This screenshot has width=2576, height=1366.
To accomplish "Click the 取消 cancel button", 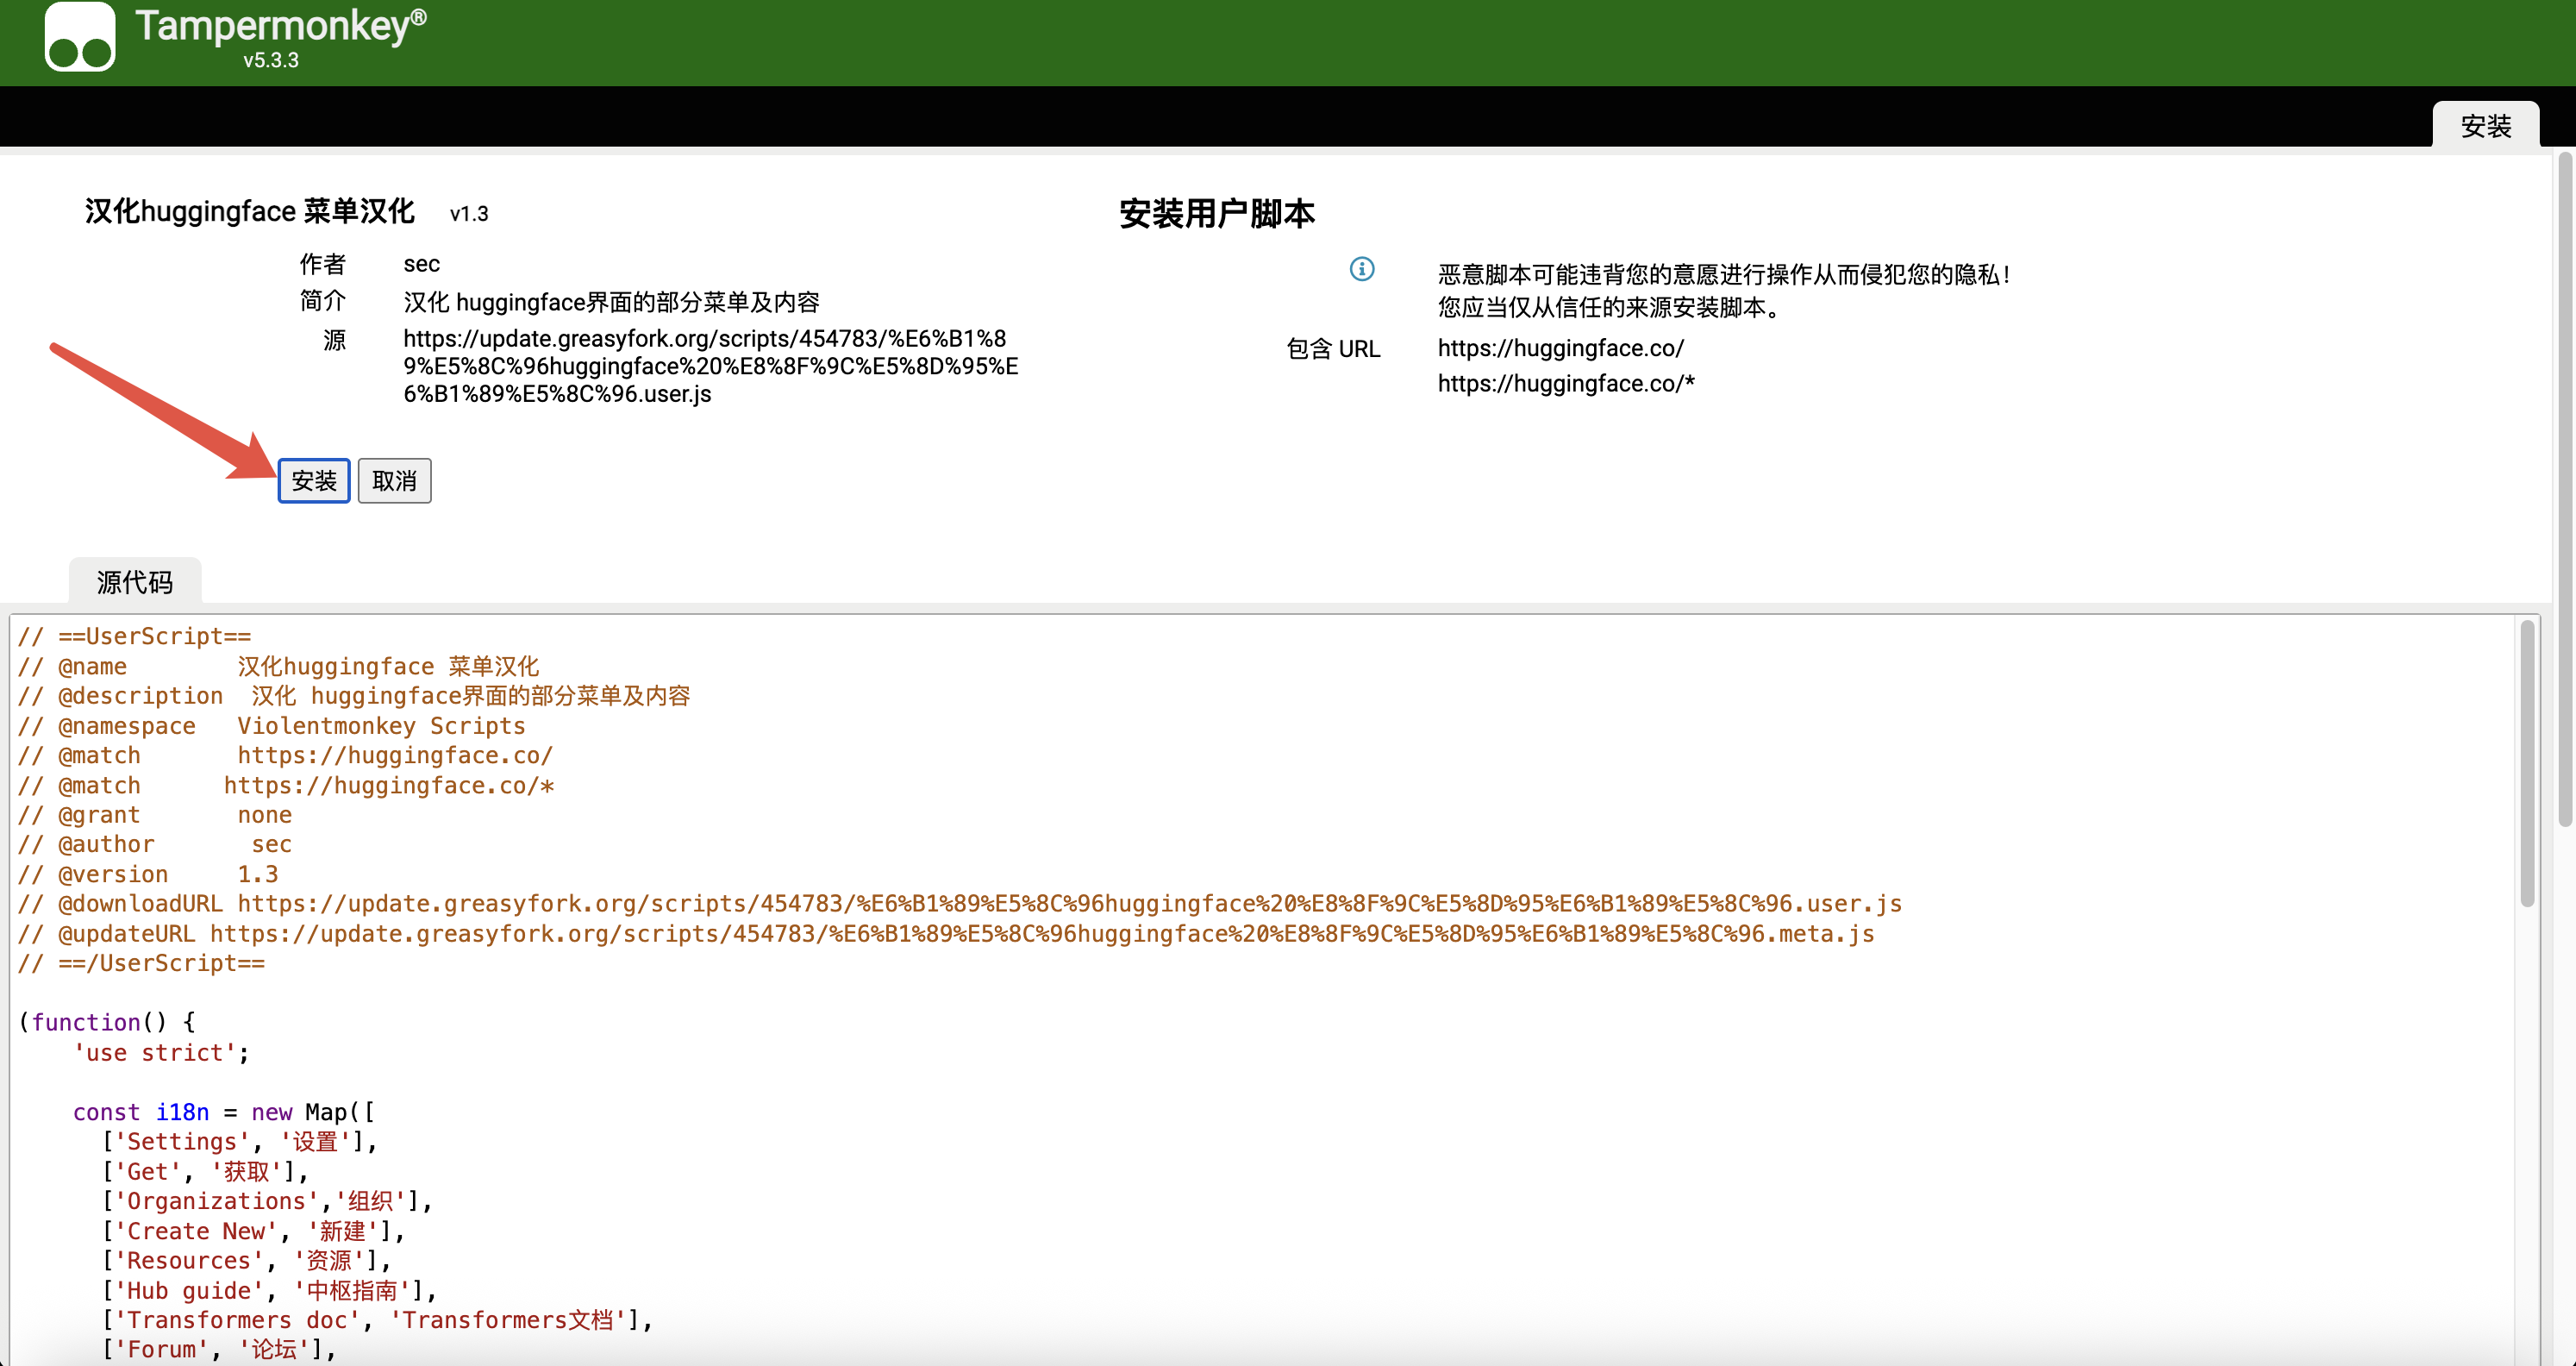I will tap(395, 481).
